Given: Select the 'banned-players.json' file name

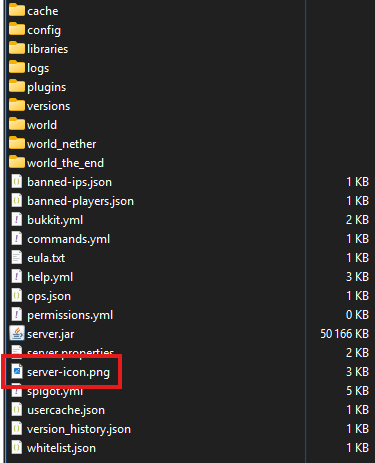Looking at the screenshot, I should click(x=80, y=201).
